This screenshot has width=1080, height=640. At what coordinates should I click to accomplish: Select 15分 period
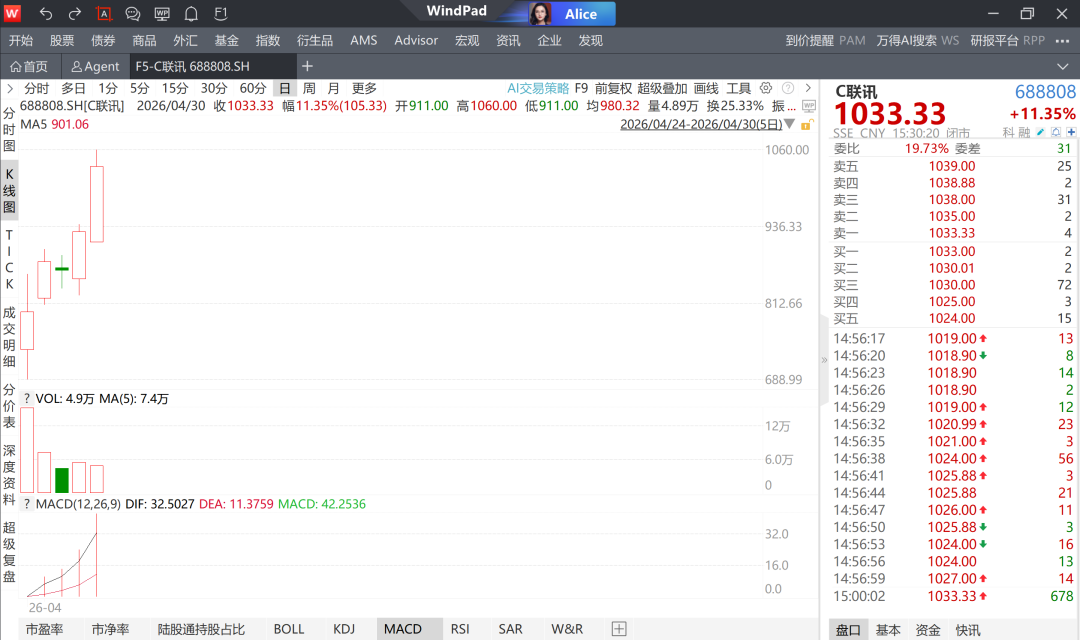click(x=175, y=88)
